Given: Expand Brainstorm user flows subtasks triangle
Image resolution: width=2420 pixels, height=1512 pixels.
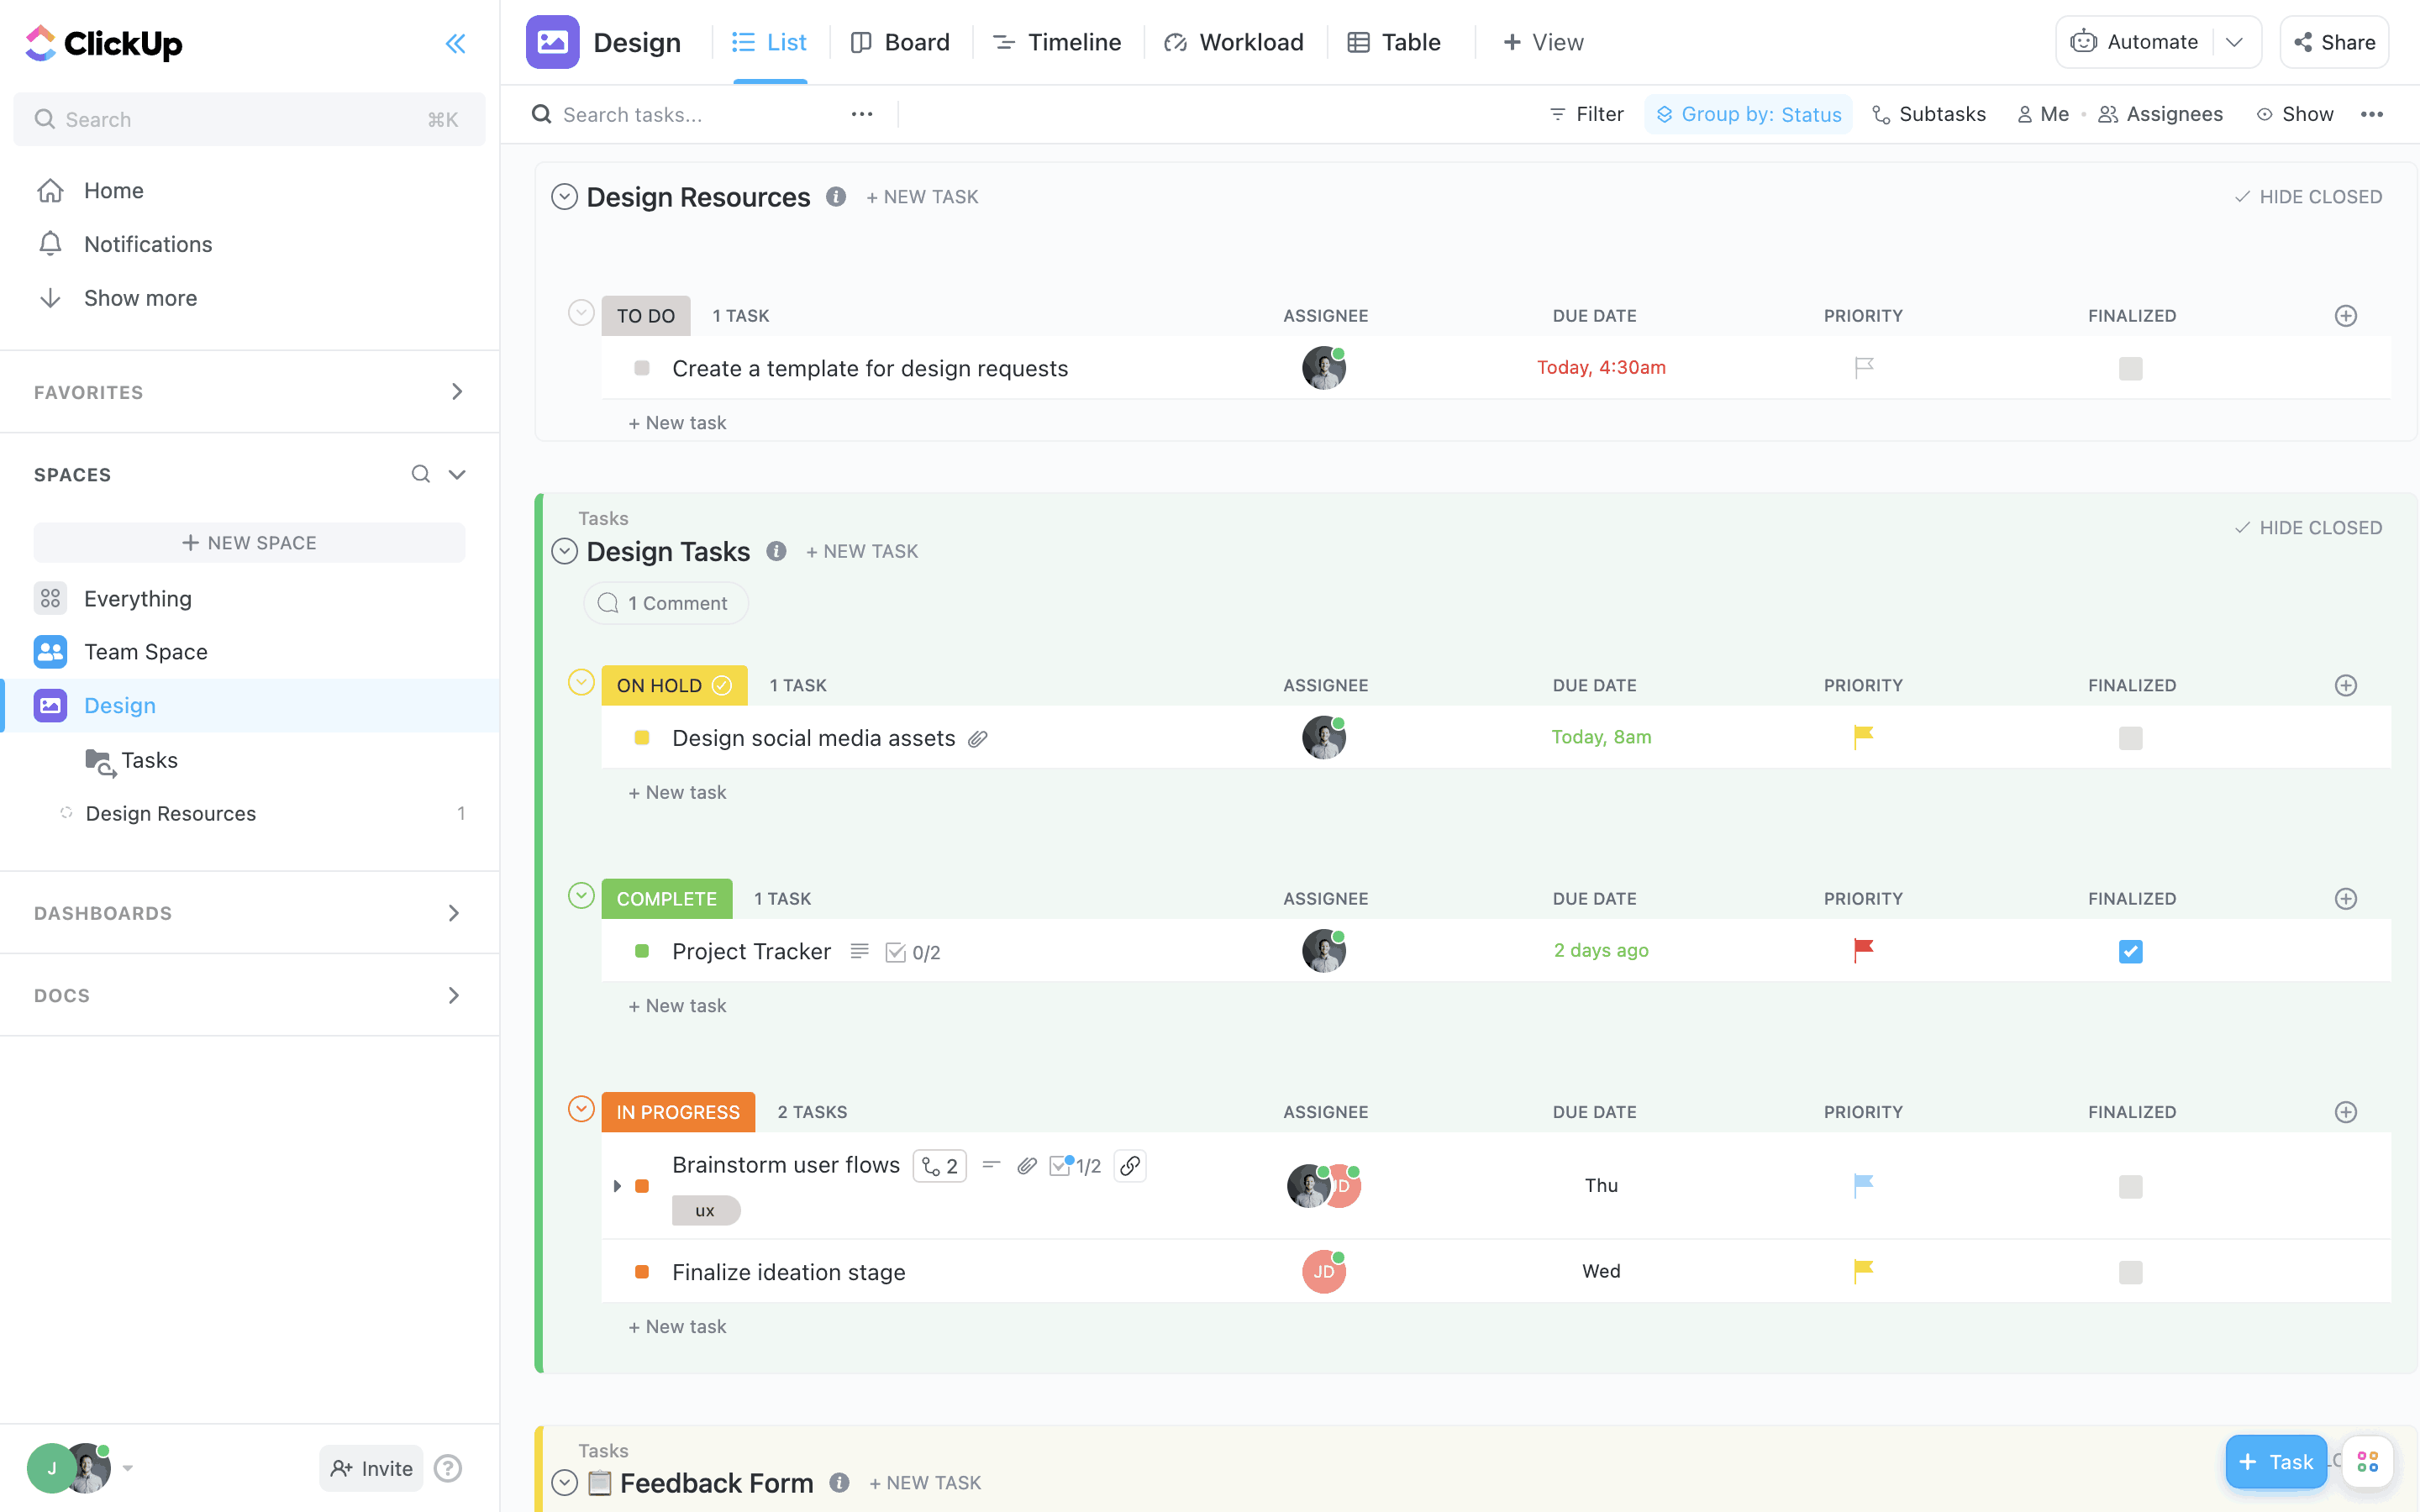Looking at the screenshot, I should click(617, 1186).
